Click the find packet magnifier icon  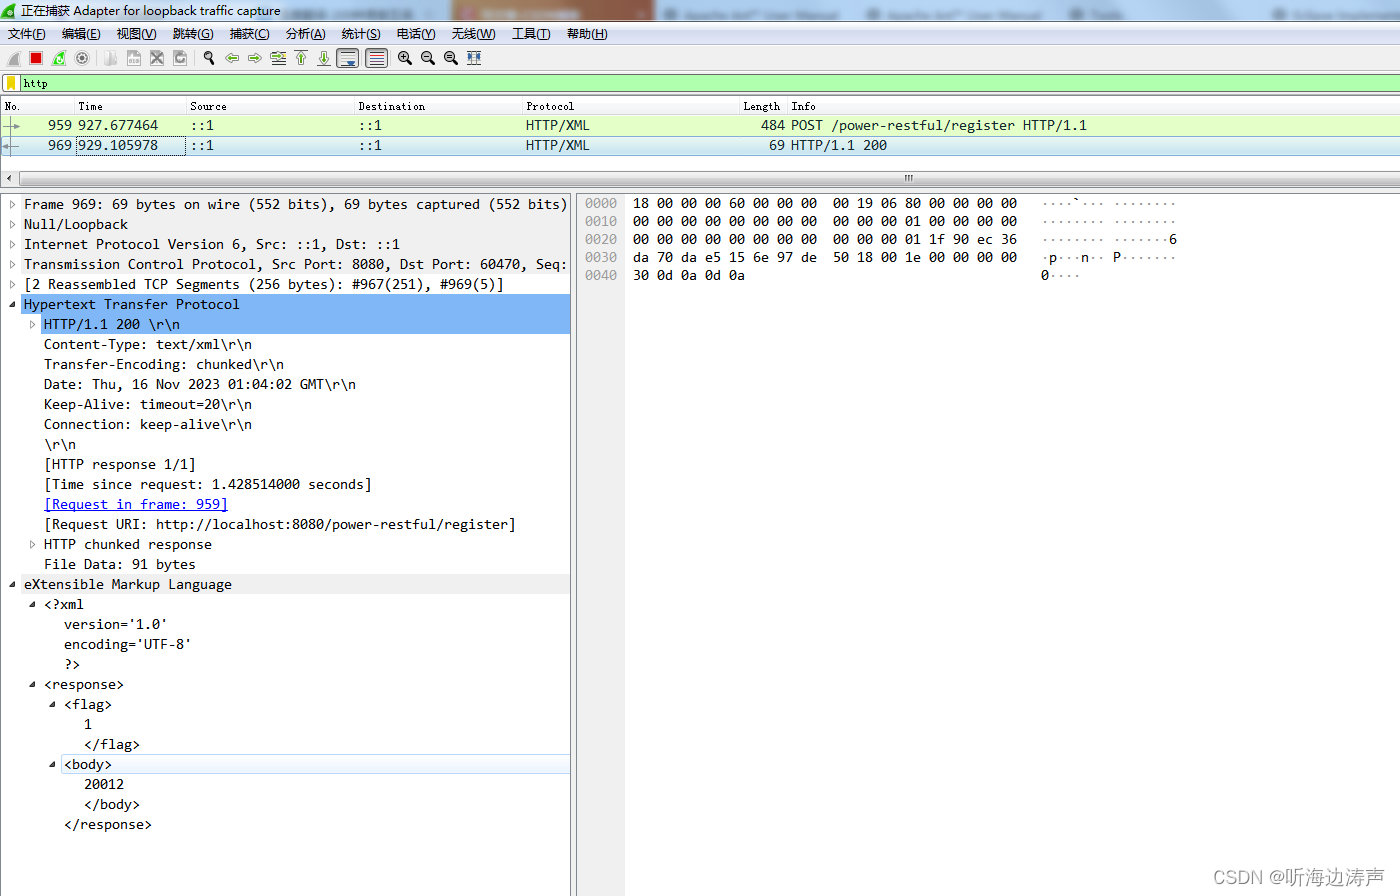click(x=208, y=57)
